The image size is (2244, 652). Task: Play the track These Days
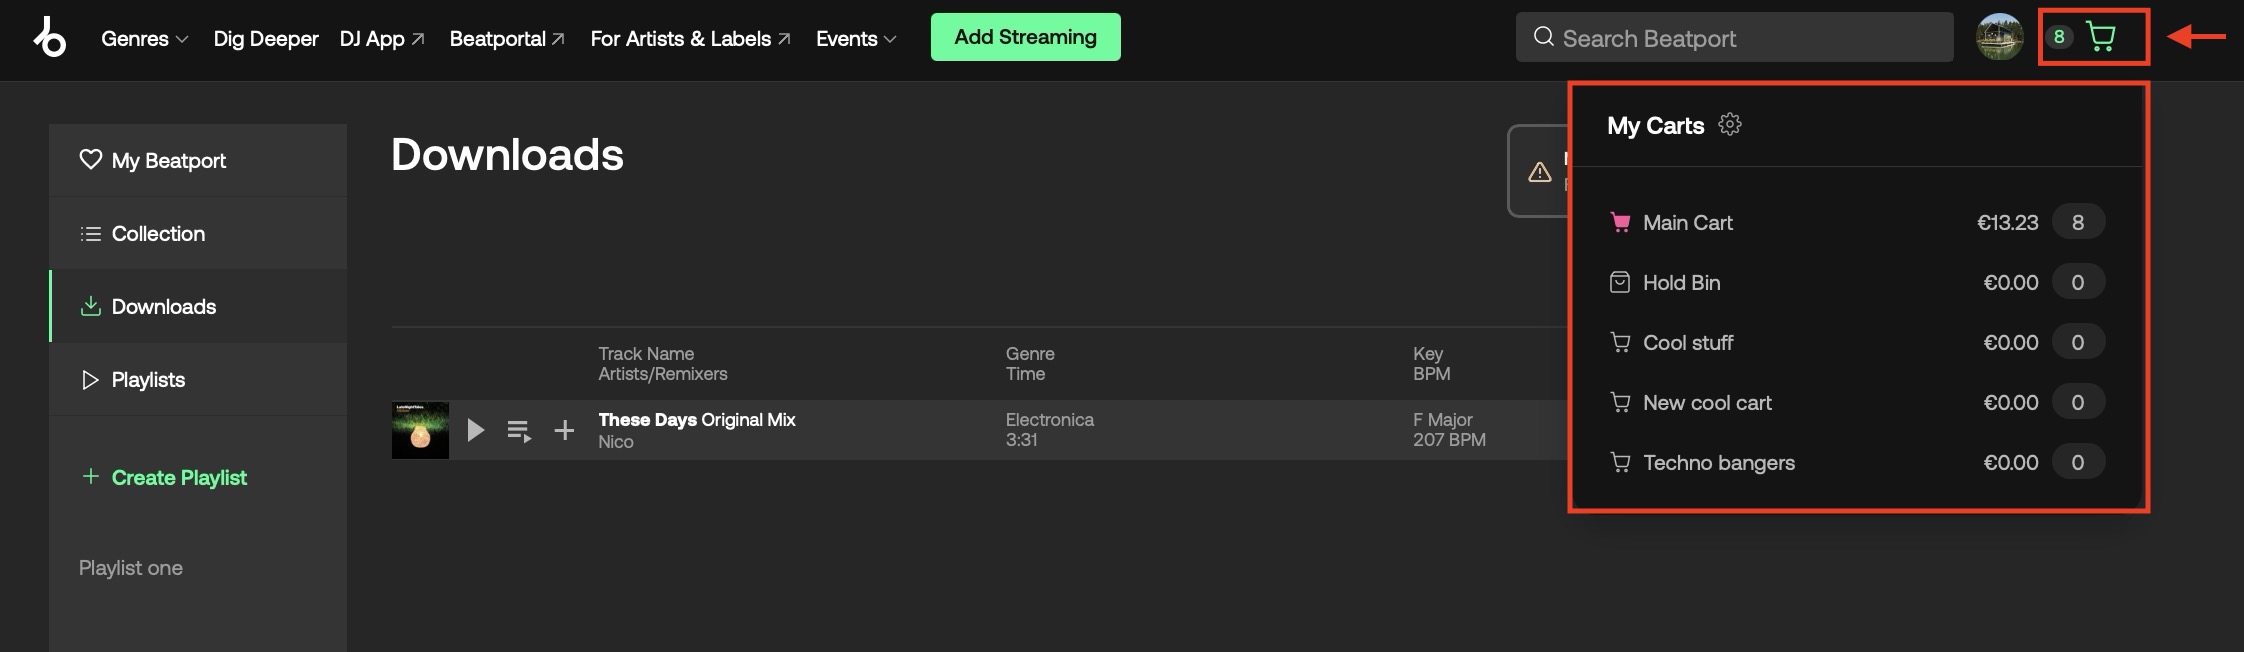click(476, 430)
